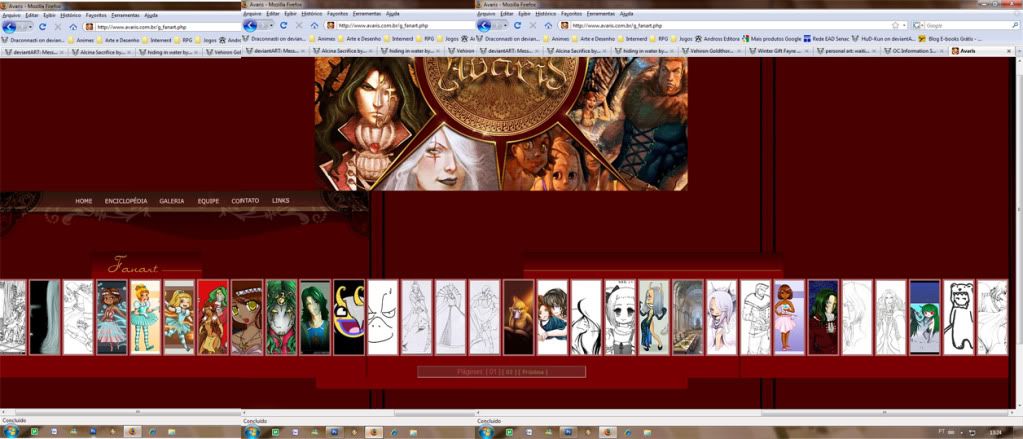Open CONTATO link in site navigation

pos(245,201)
